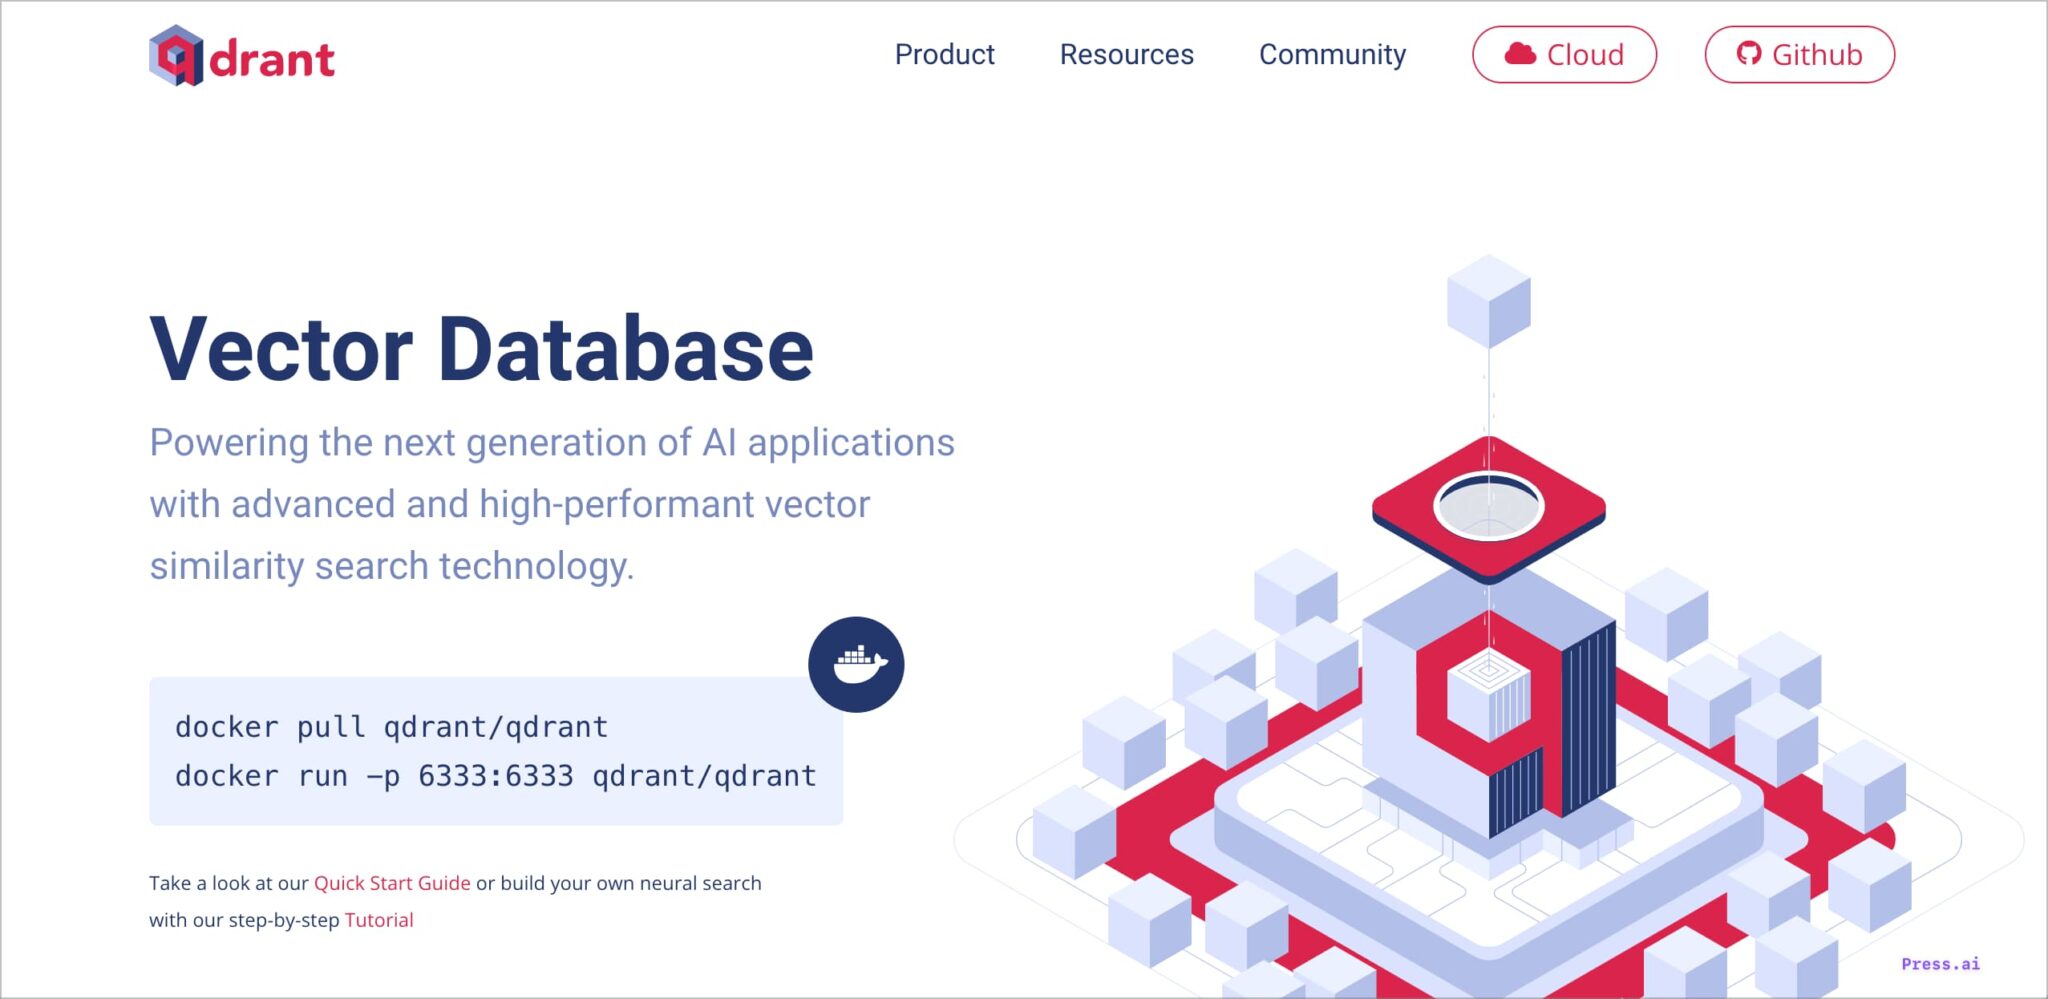Click the white cube inside the red Q
The image size is (2048, 999).
tap(1488, 693)
